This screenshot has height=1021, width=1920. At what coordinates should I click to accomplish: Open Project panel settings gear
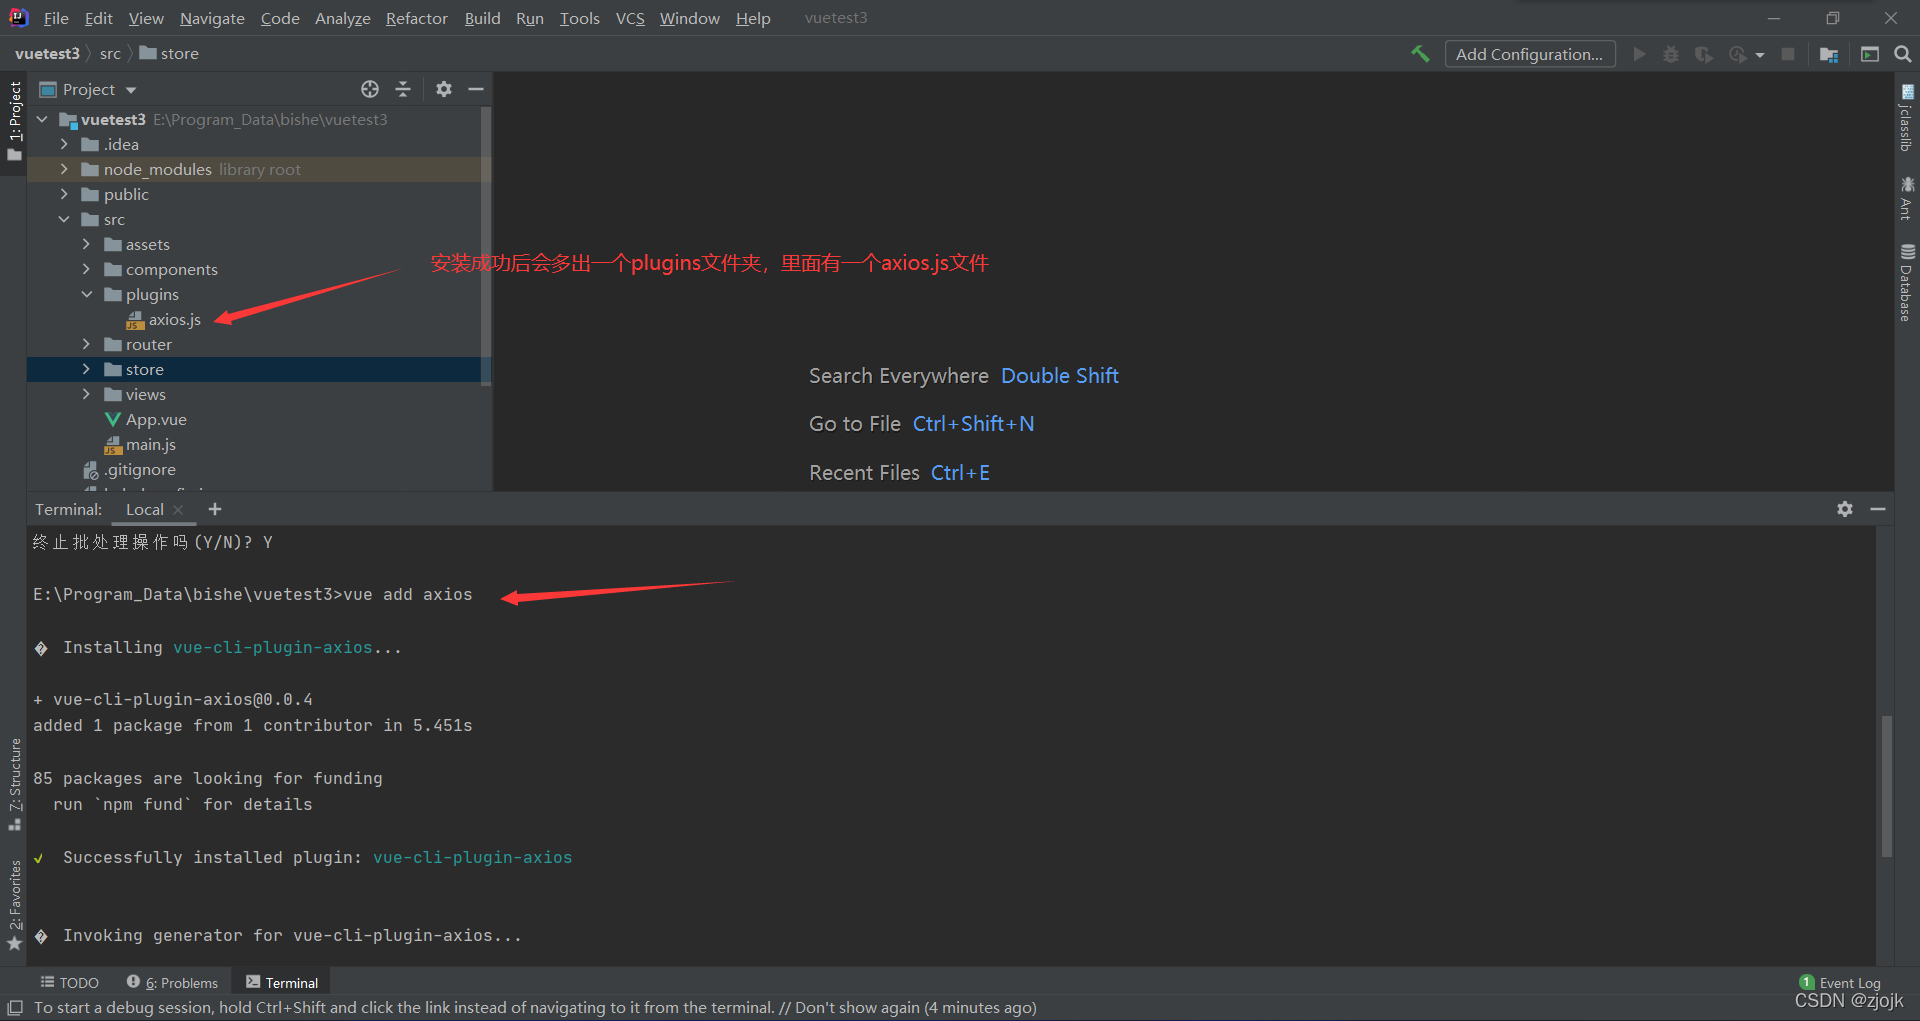444,89
